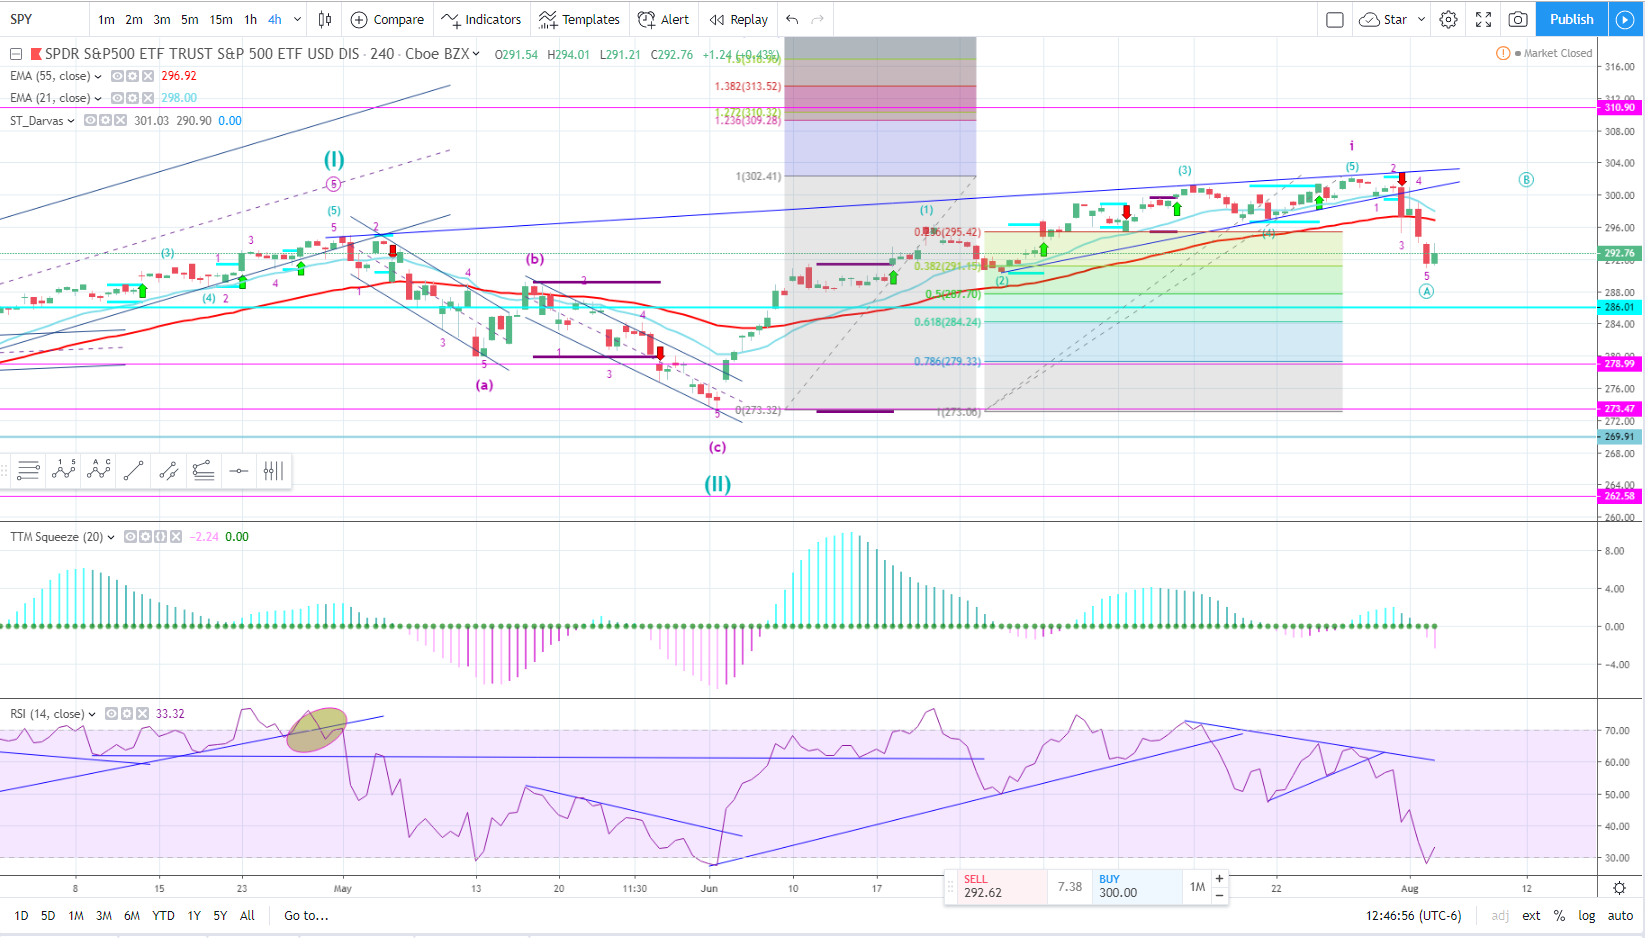Click the SELL 292.62 price button

pyautogui.click(x=995, y=886)
